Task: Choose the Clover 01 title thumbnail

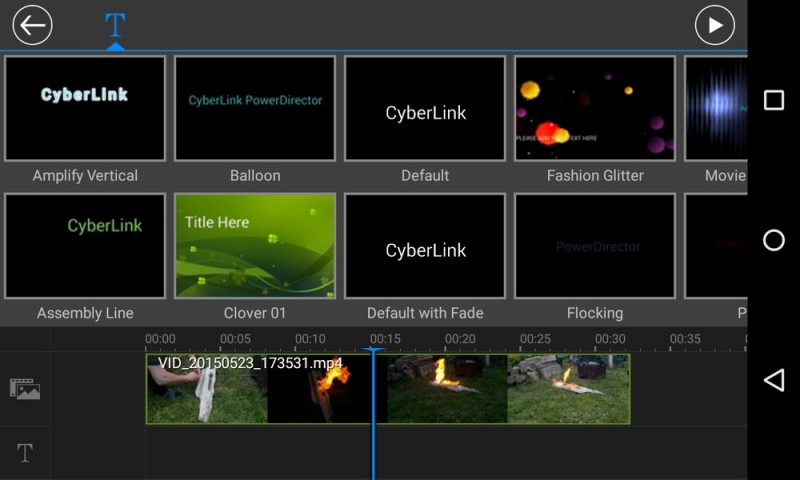Action: click(255, 246)
